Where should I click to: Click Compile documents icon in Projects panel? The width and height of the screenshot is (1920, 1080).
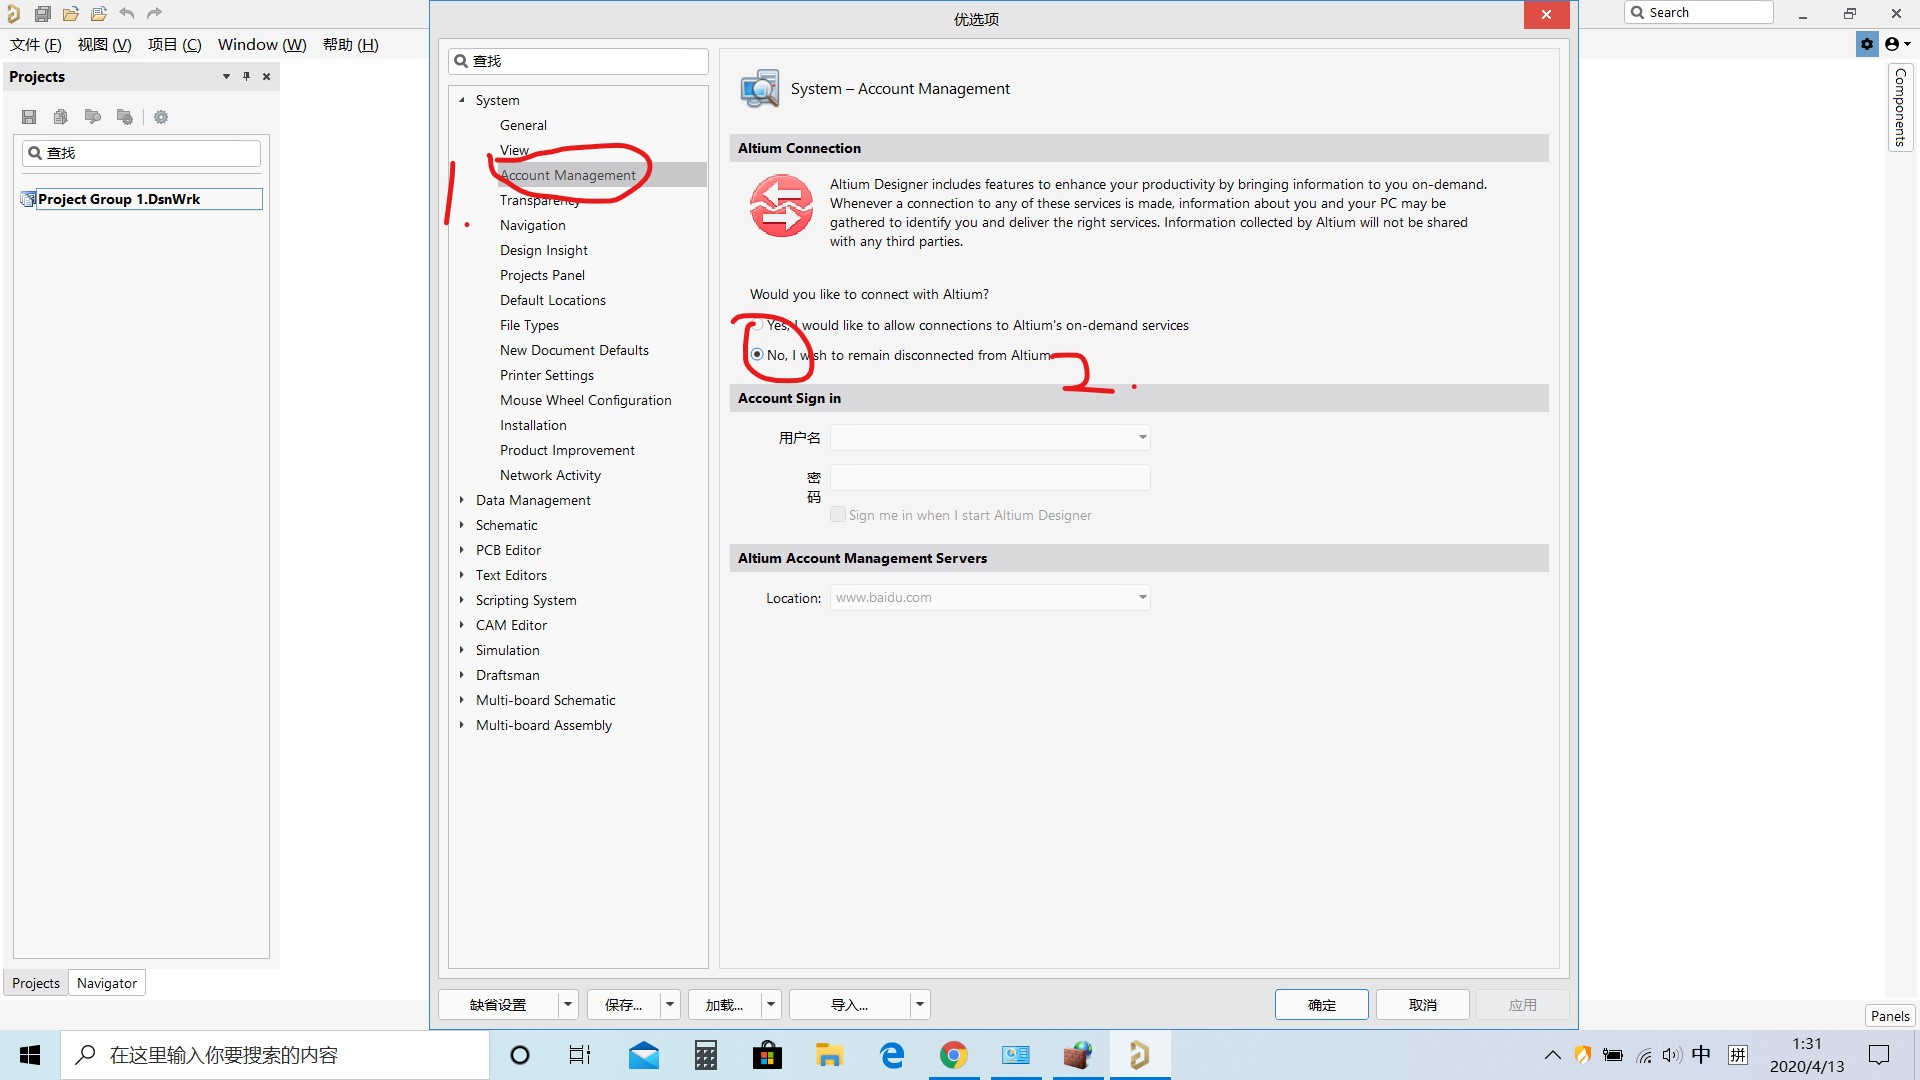61,117
